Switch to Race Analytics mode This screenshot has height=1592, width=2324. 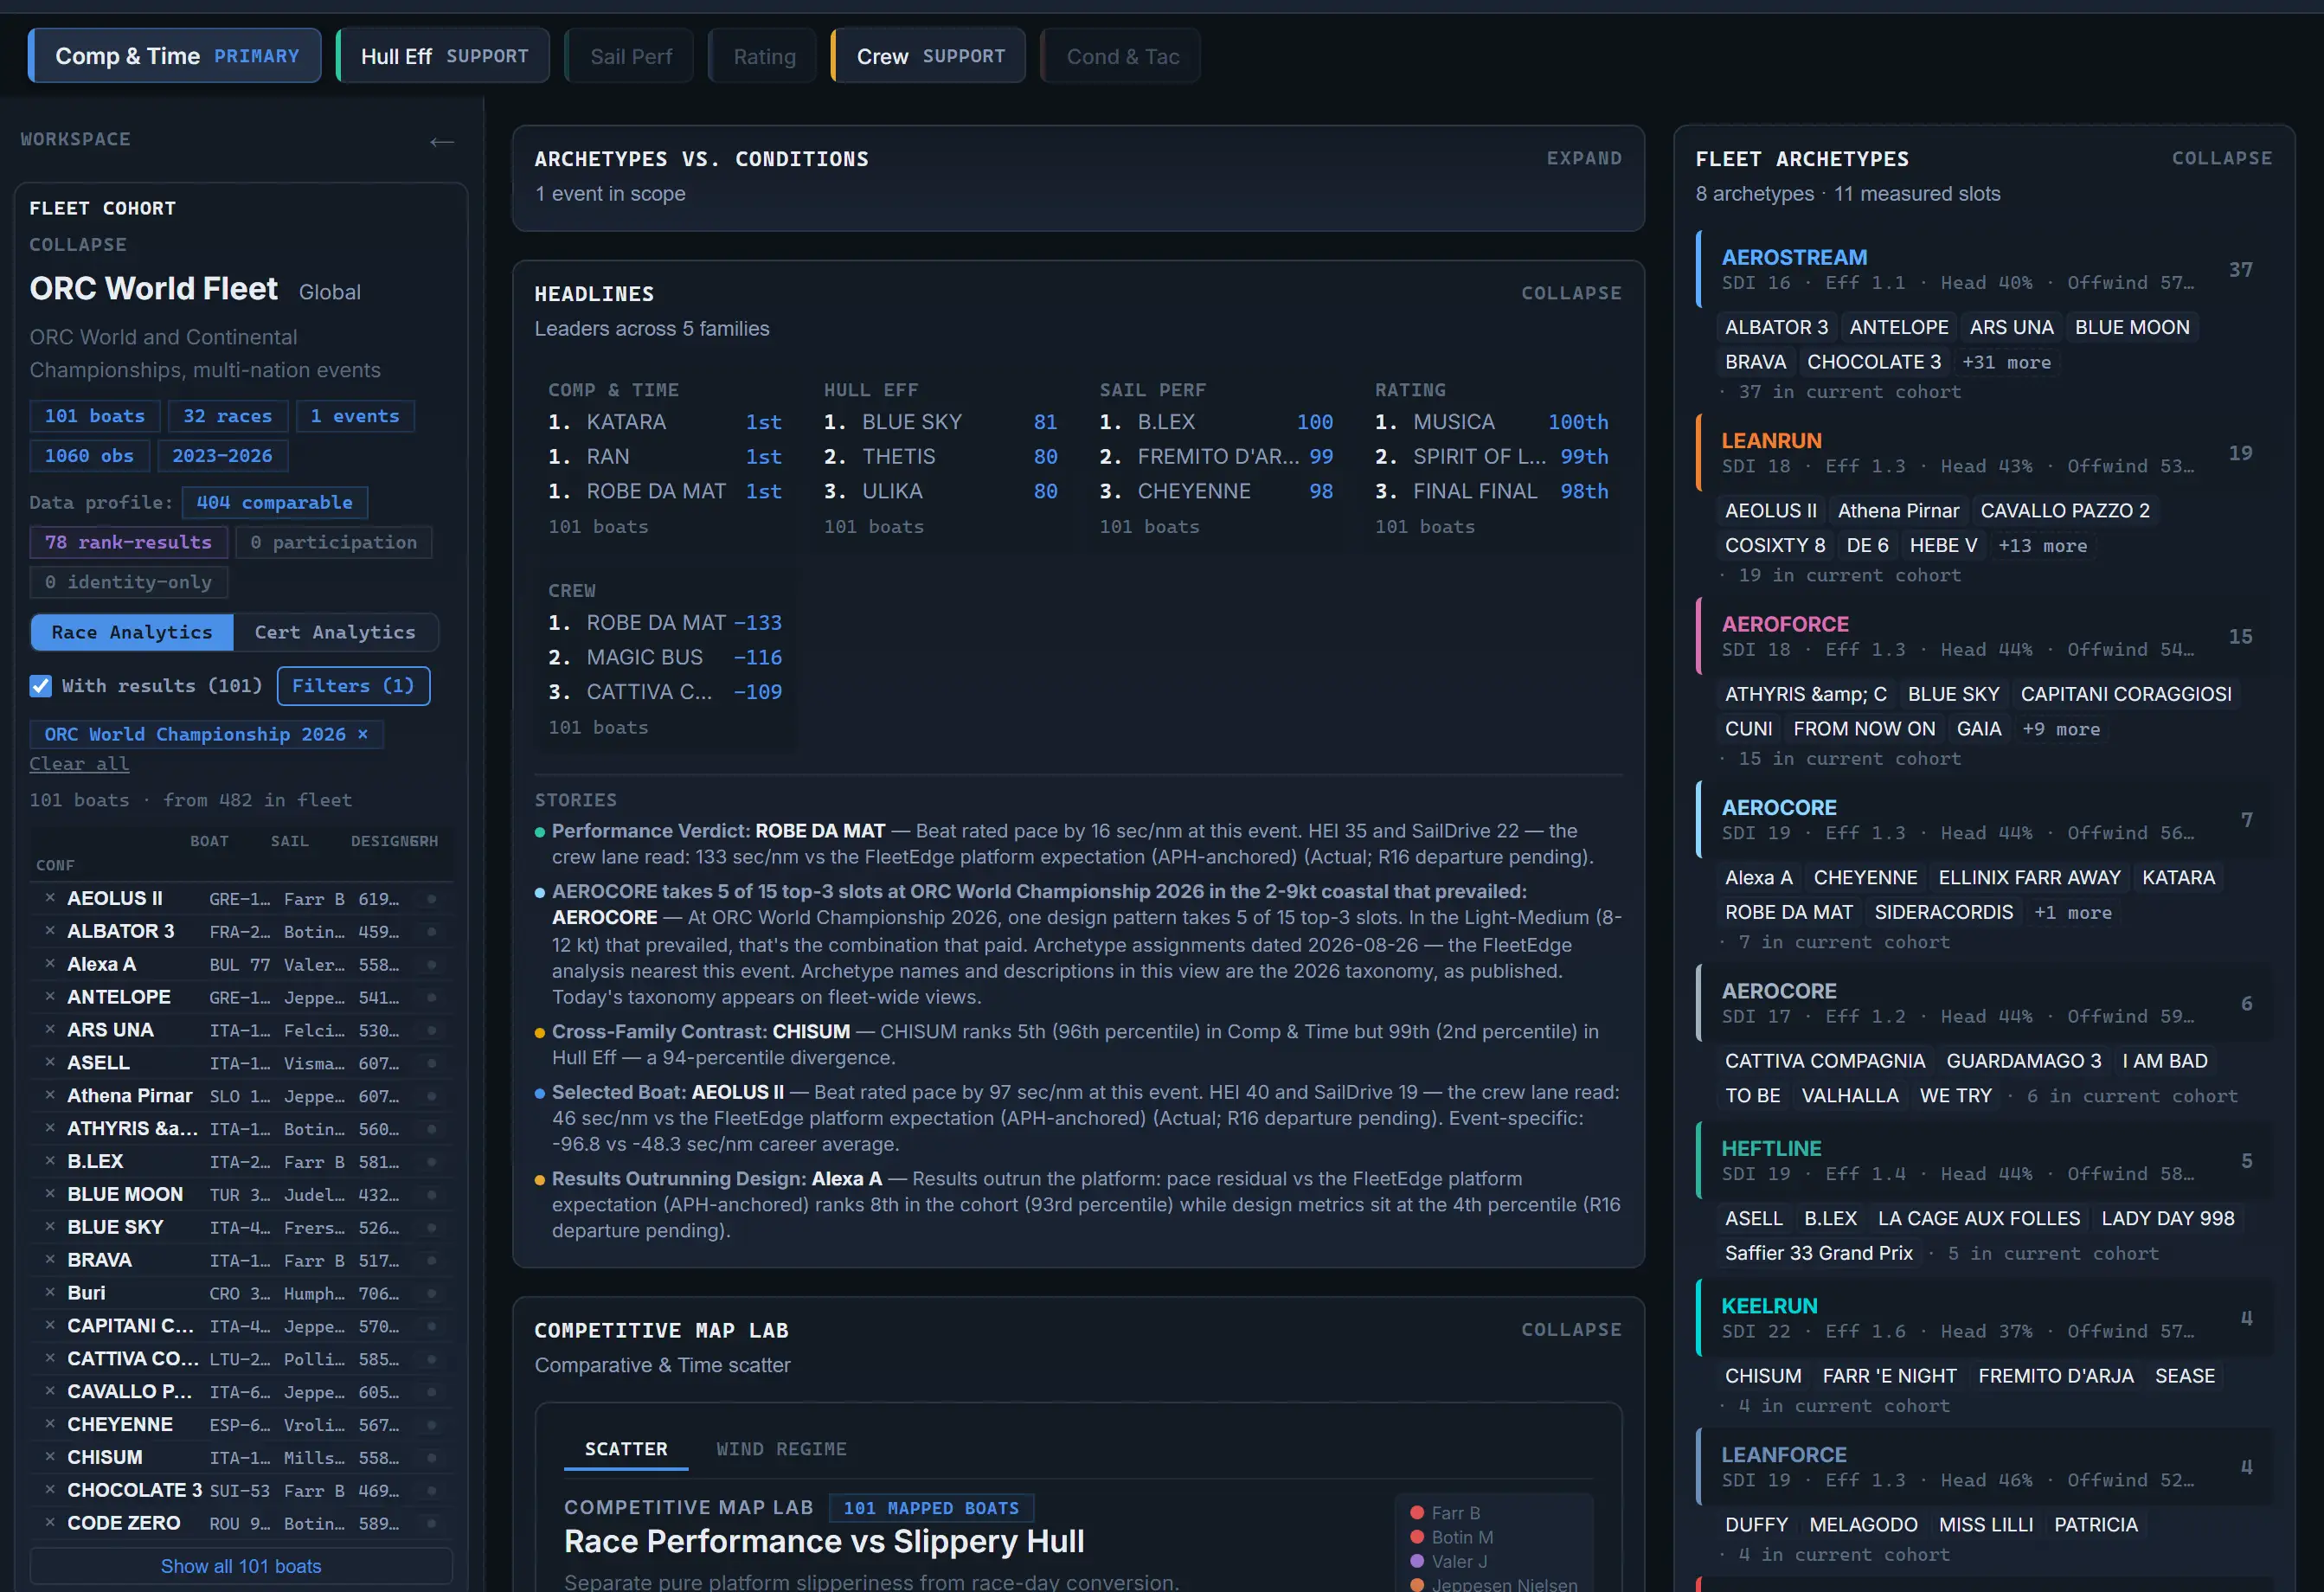132,632
